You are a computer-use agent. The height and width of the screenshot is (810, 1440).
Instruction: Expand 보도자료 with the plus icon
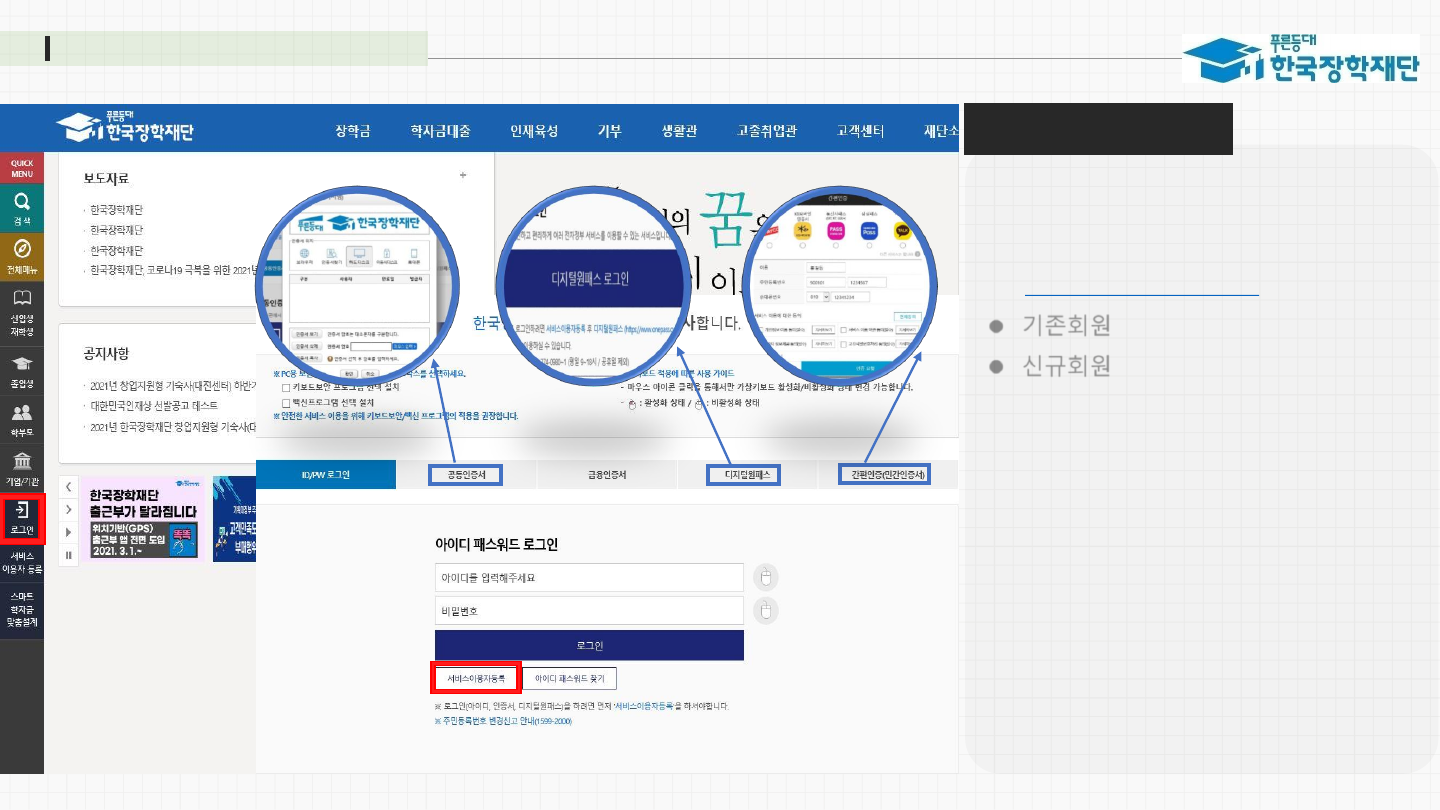(463, 176)
